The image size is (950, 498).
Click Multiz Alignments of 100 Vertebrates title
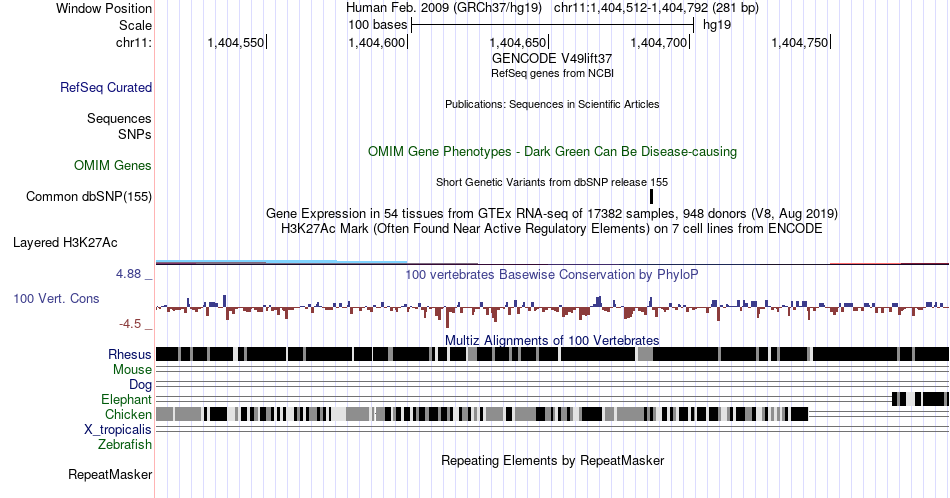coord(552,340)
